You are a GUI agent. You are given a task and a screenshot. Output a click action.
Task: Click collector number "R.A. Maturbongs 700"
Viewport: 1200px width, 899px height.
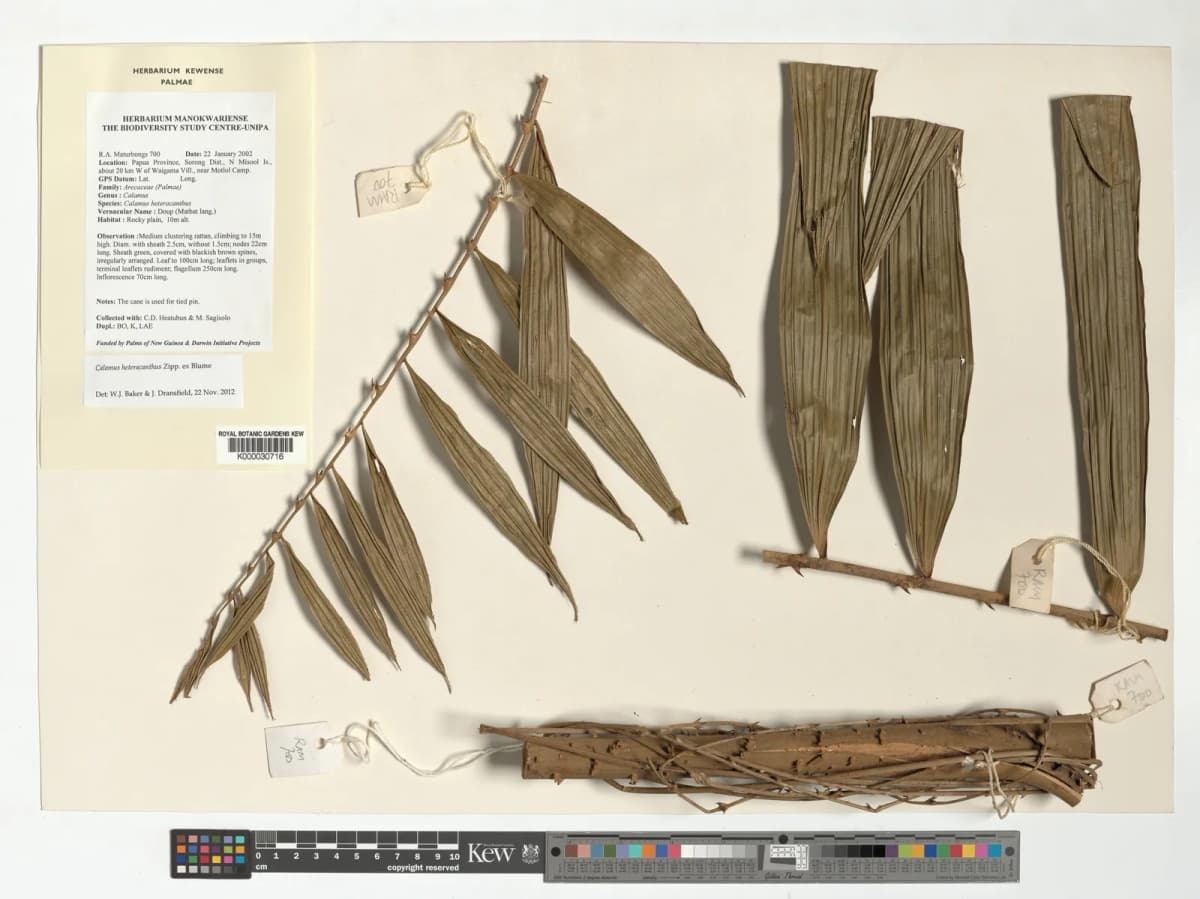(x=129, y=154)
